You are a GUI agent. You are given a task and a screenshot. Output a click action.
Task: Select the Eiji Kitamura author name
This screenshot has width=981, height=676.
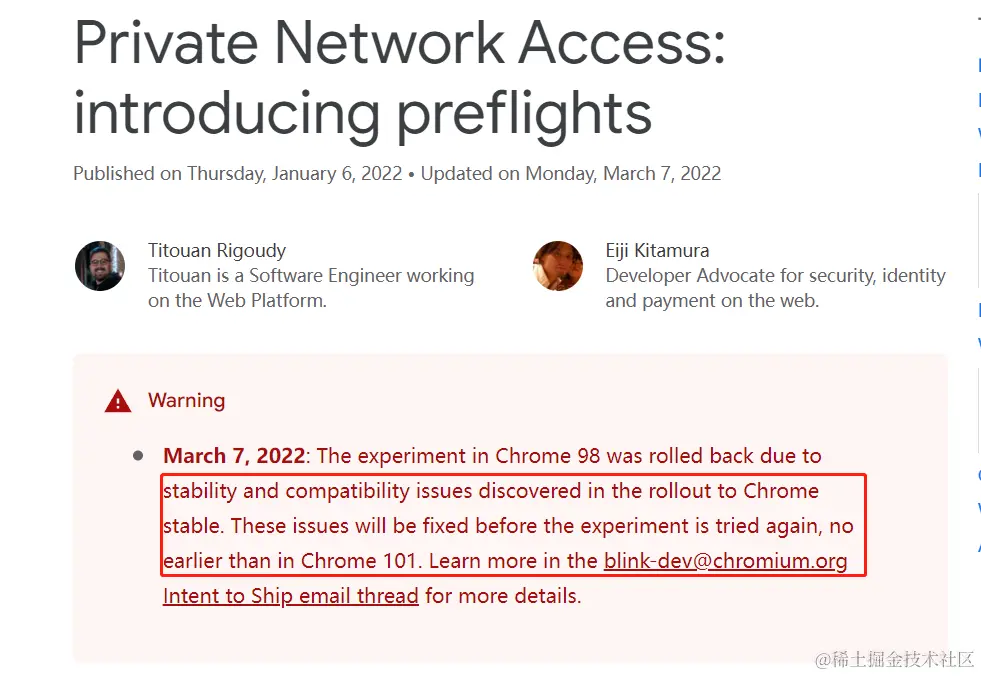tap(657, 250)
